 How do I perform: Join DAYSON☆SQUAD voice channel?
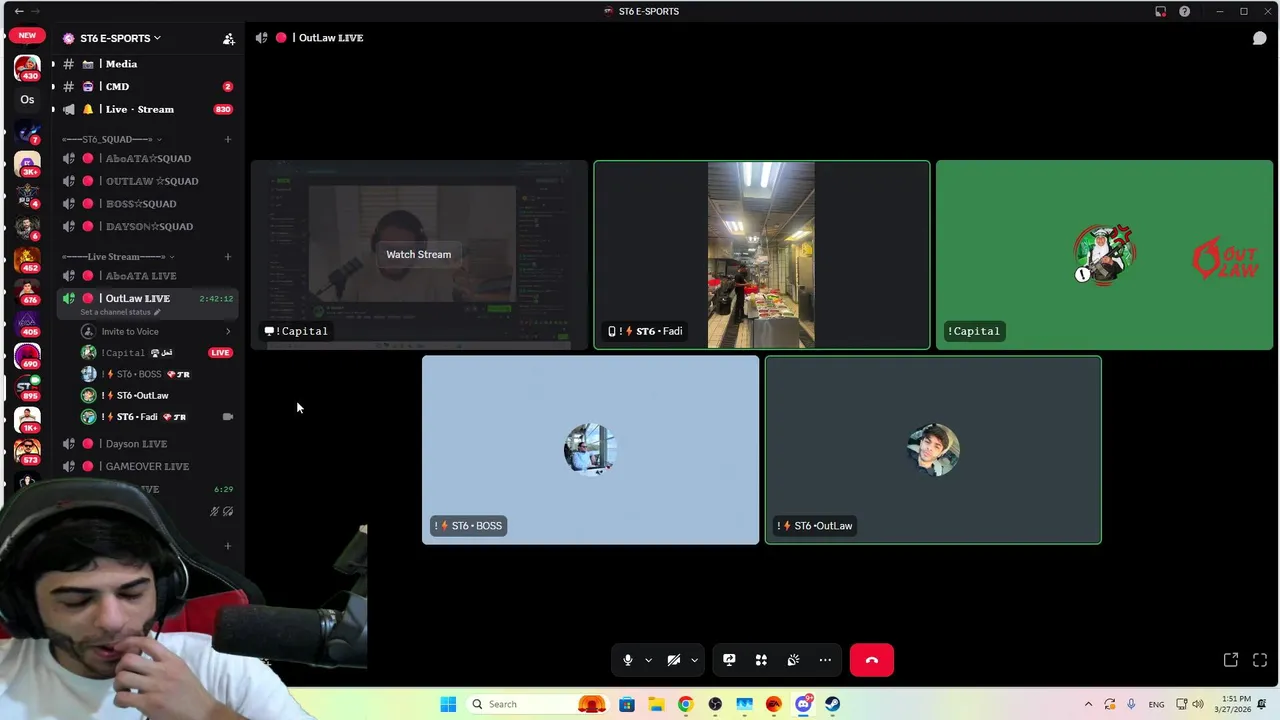point(146,226)
